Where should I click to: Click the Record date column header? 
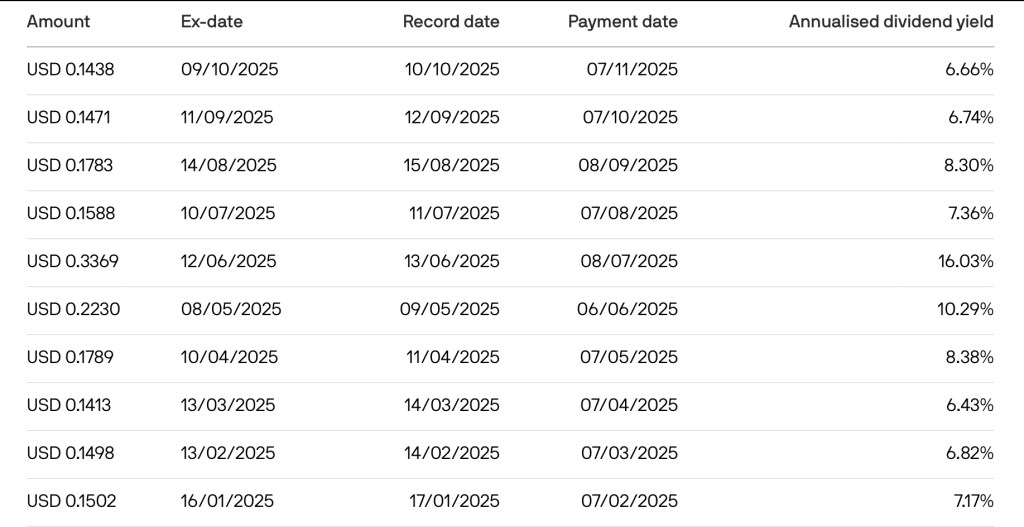(x=451, y=21)
